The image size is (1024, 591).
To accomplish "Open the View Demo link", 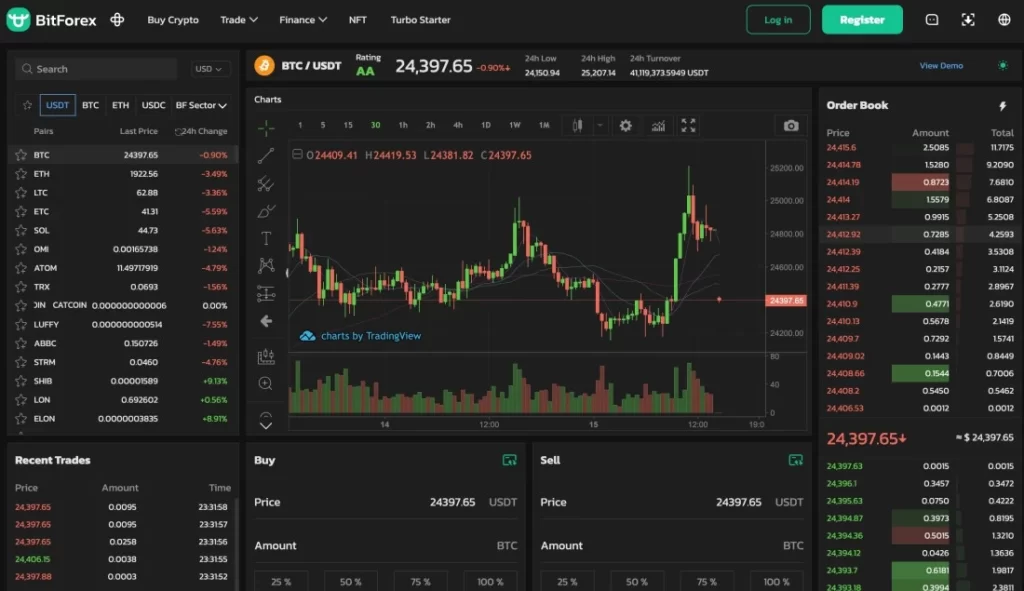I will point(941,66).
